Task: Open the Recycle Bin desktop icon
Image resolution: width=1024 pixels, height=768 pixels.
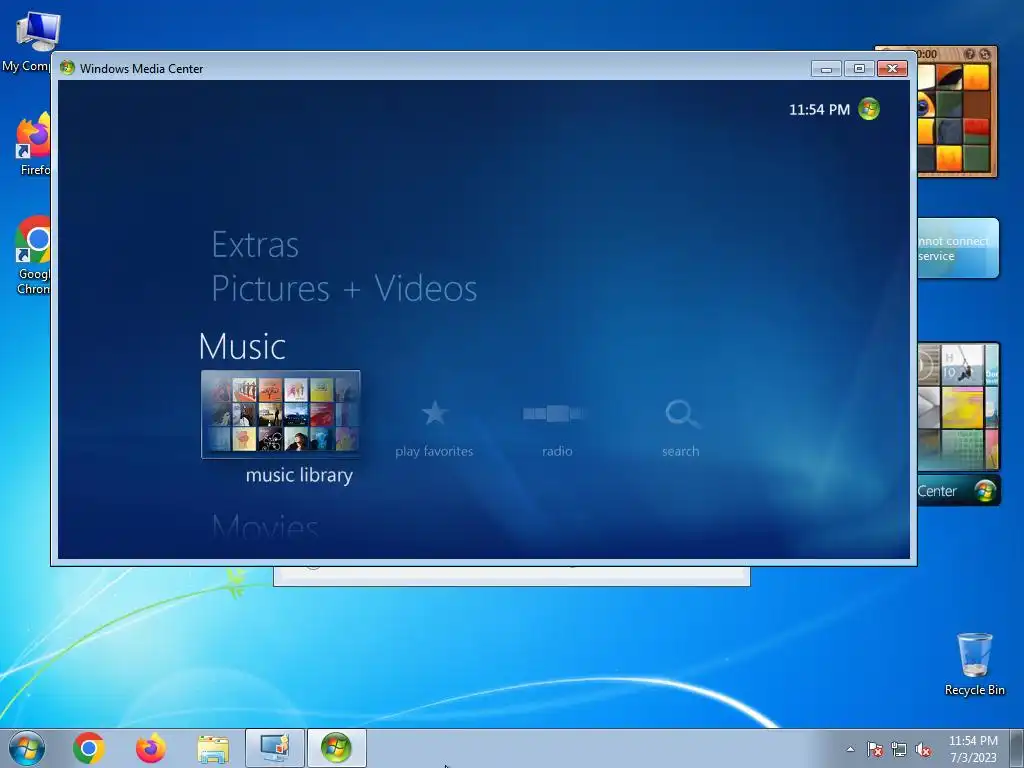Action: pos(974,664)
